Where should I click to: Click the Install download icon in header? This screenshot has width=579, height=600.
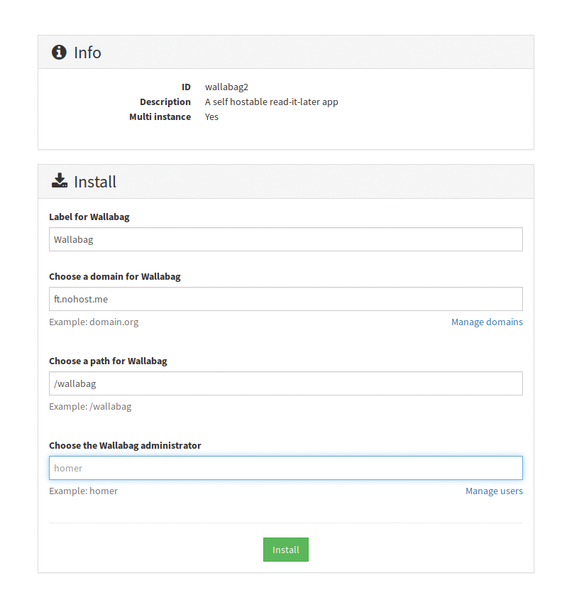59,181
